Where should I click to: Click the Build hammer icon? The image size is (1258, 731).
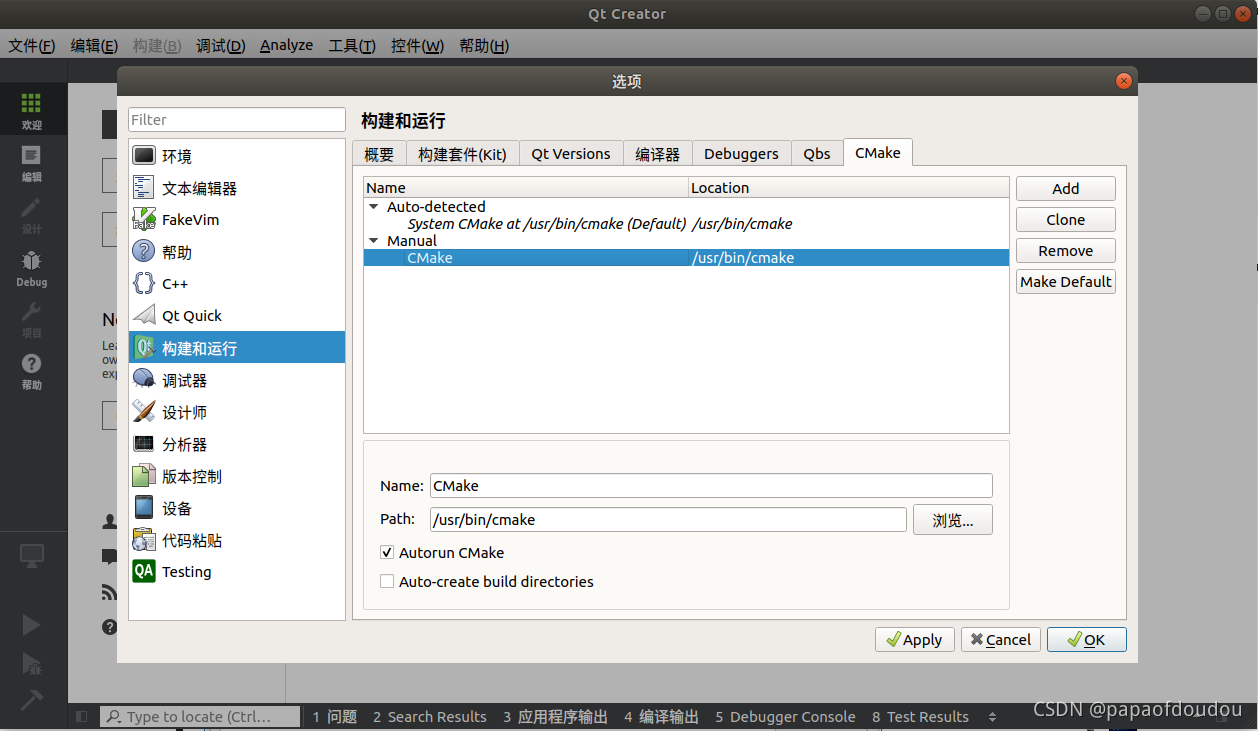coord(31,700)
